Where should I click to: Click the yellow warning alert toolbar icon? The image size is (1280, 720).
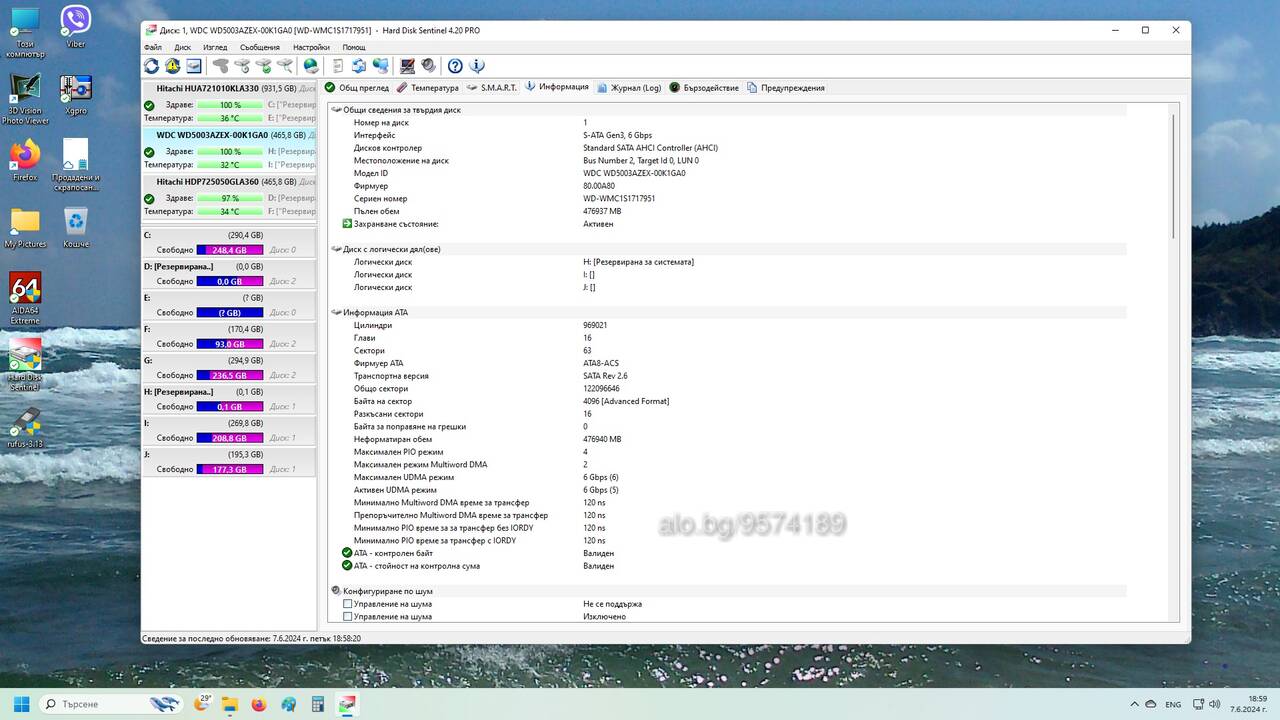[172, 66]
